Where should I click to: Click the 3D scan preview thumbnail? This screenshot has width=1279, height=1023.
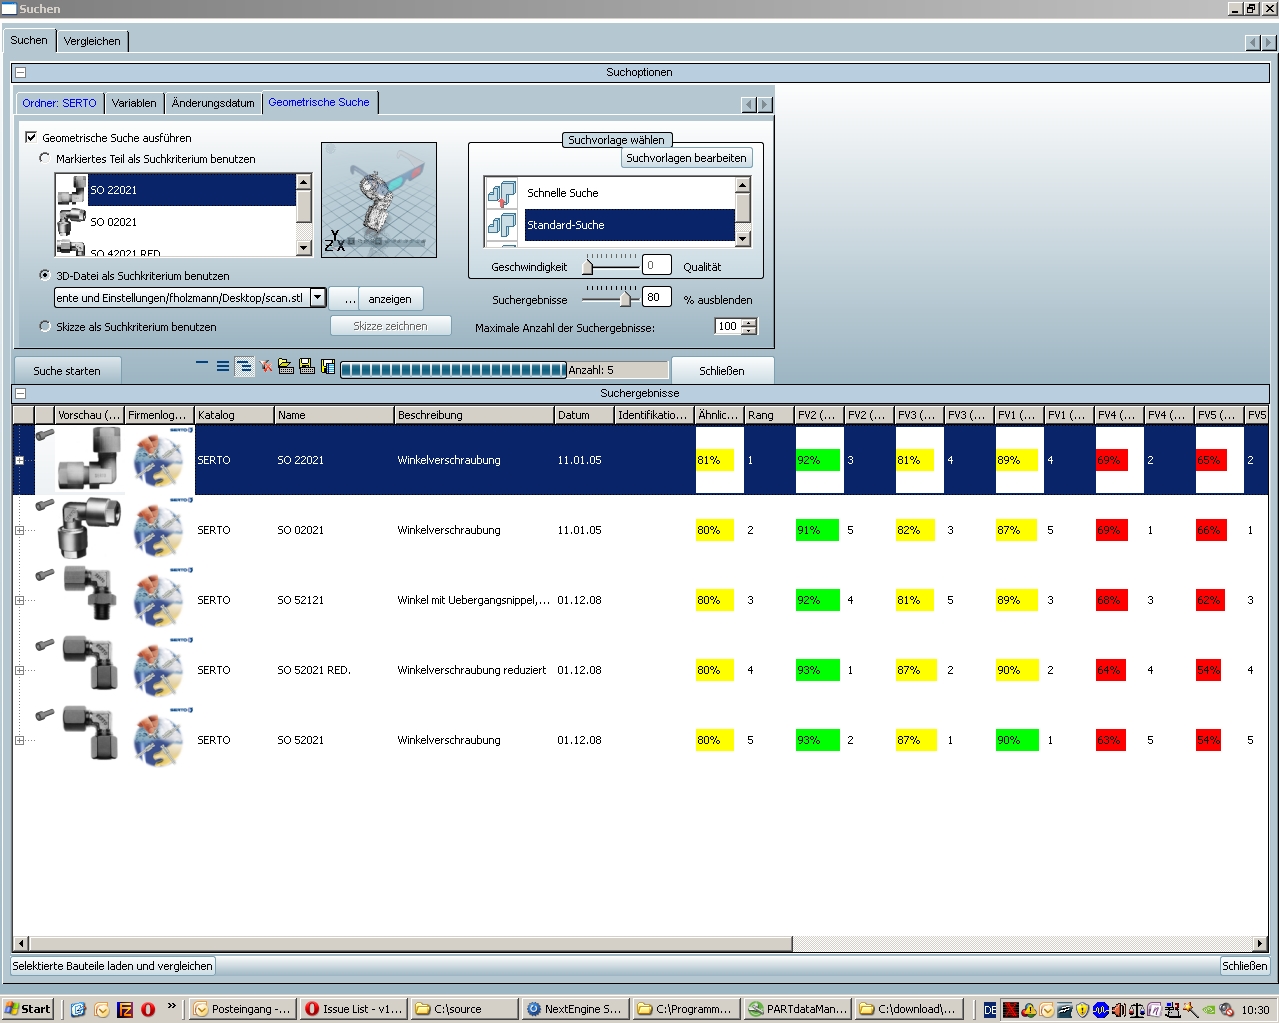[379, 199]
